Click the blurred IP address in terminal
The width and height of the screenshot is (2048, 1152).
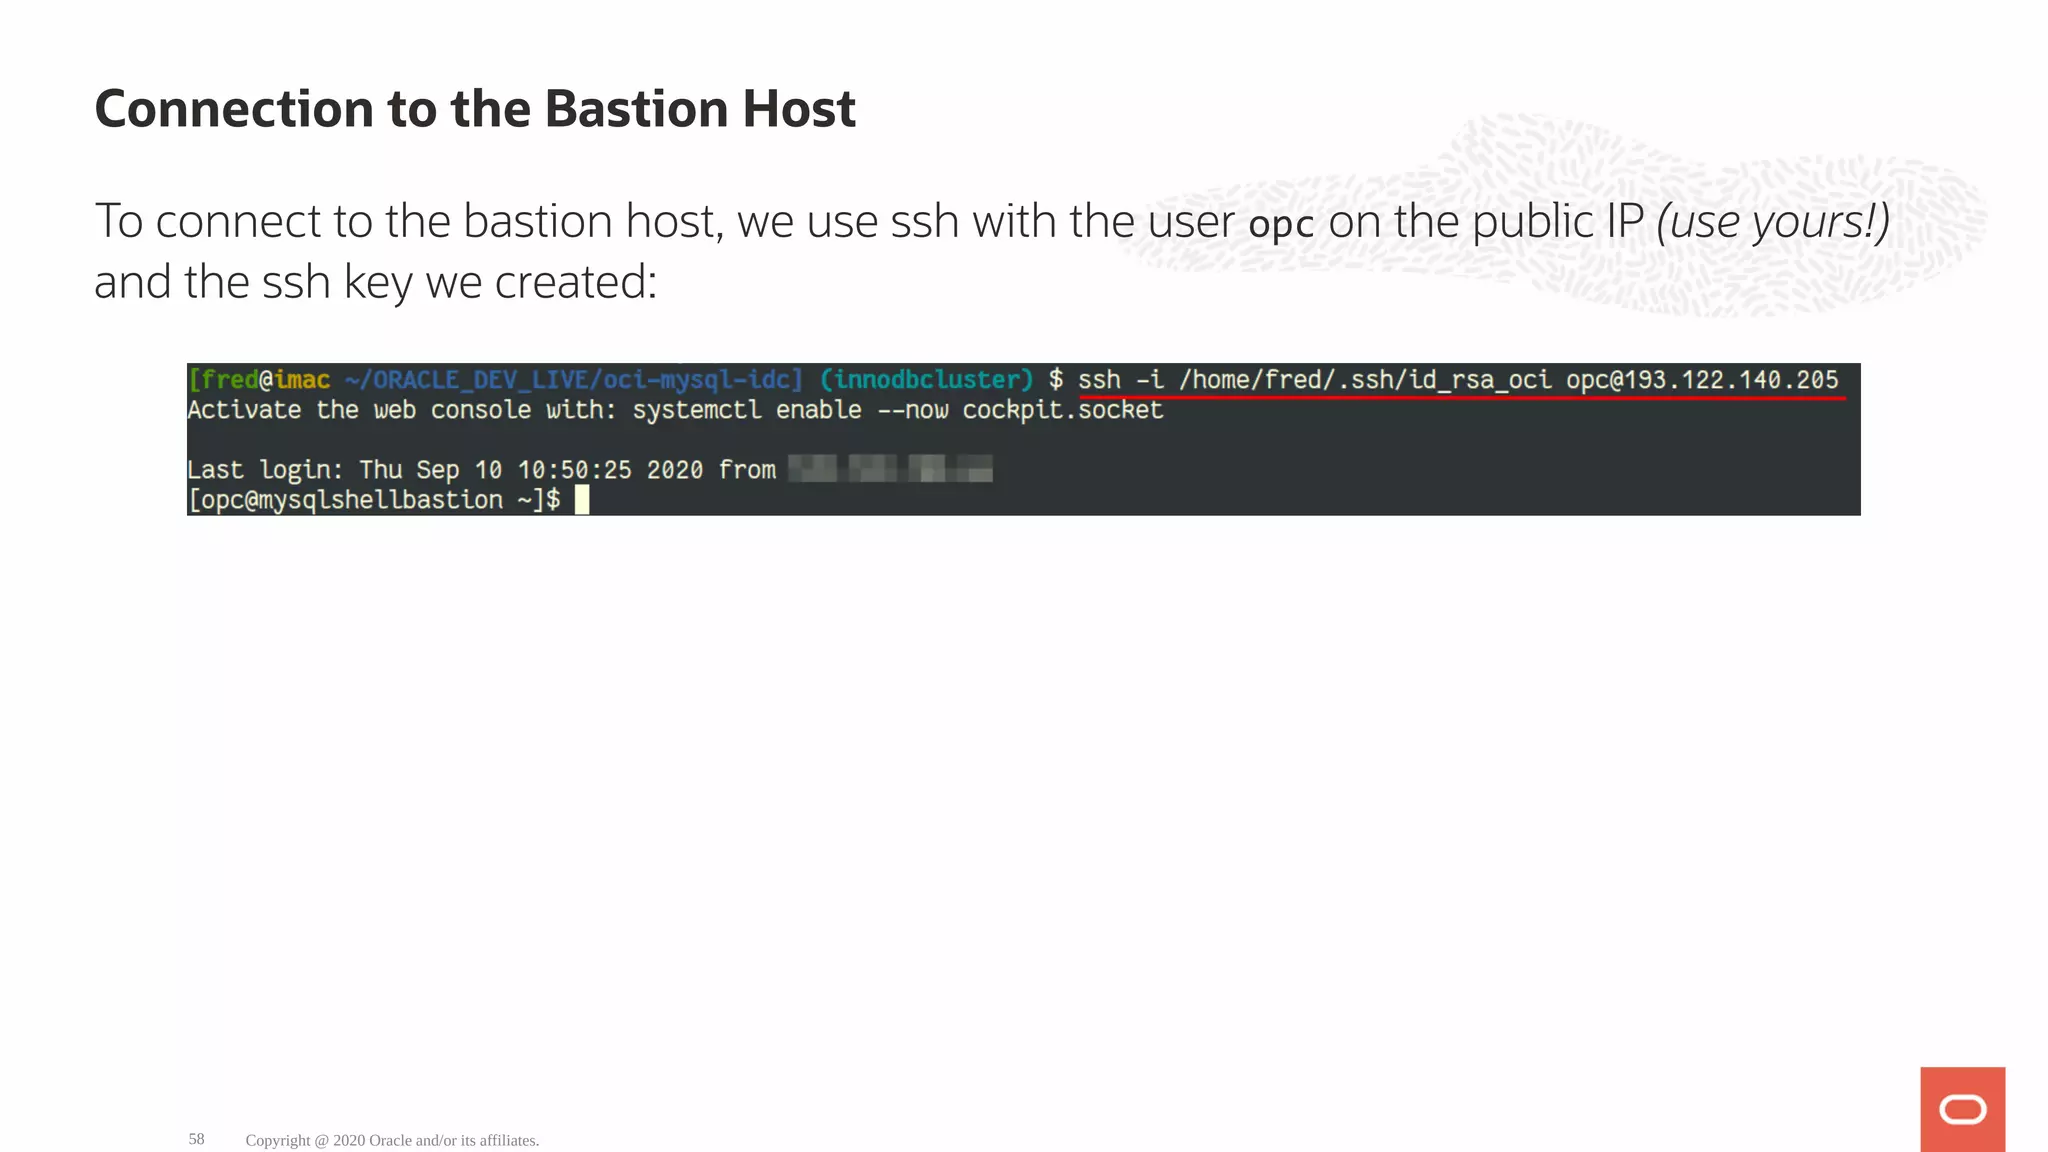[890, 469]
